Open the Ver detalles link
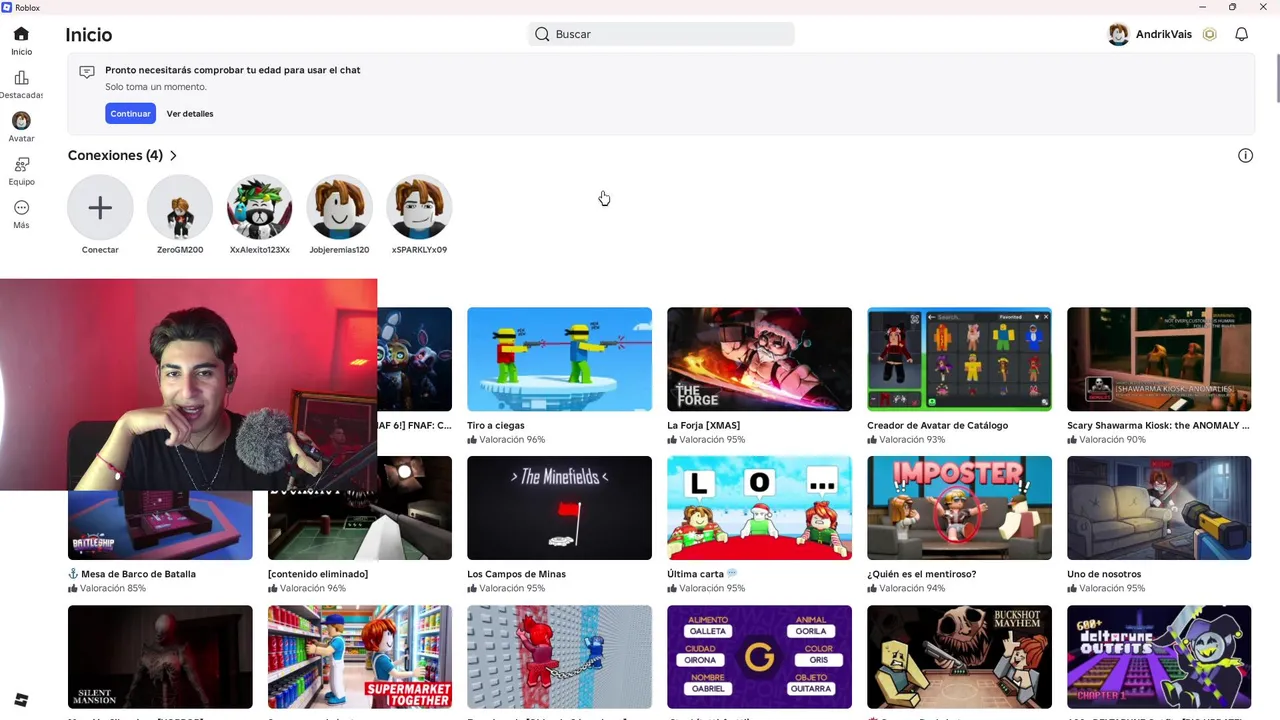1280x720 pixels. pyautogui.click(x=190, y=114)
